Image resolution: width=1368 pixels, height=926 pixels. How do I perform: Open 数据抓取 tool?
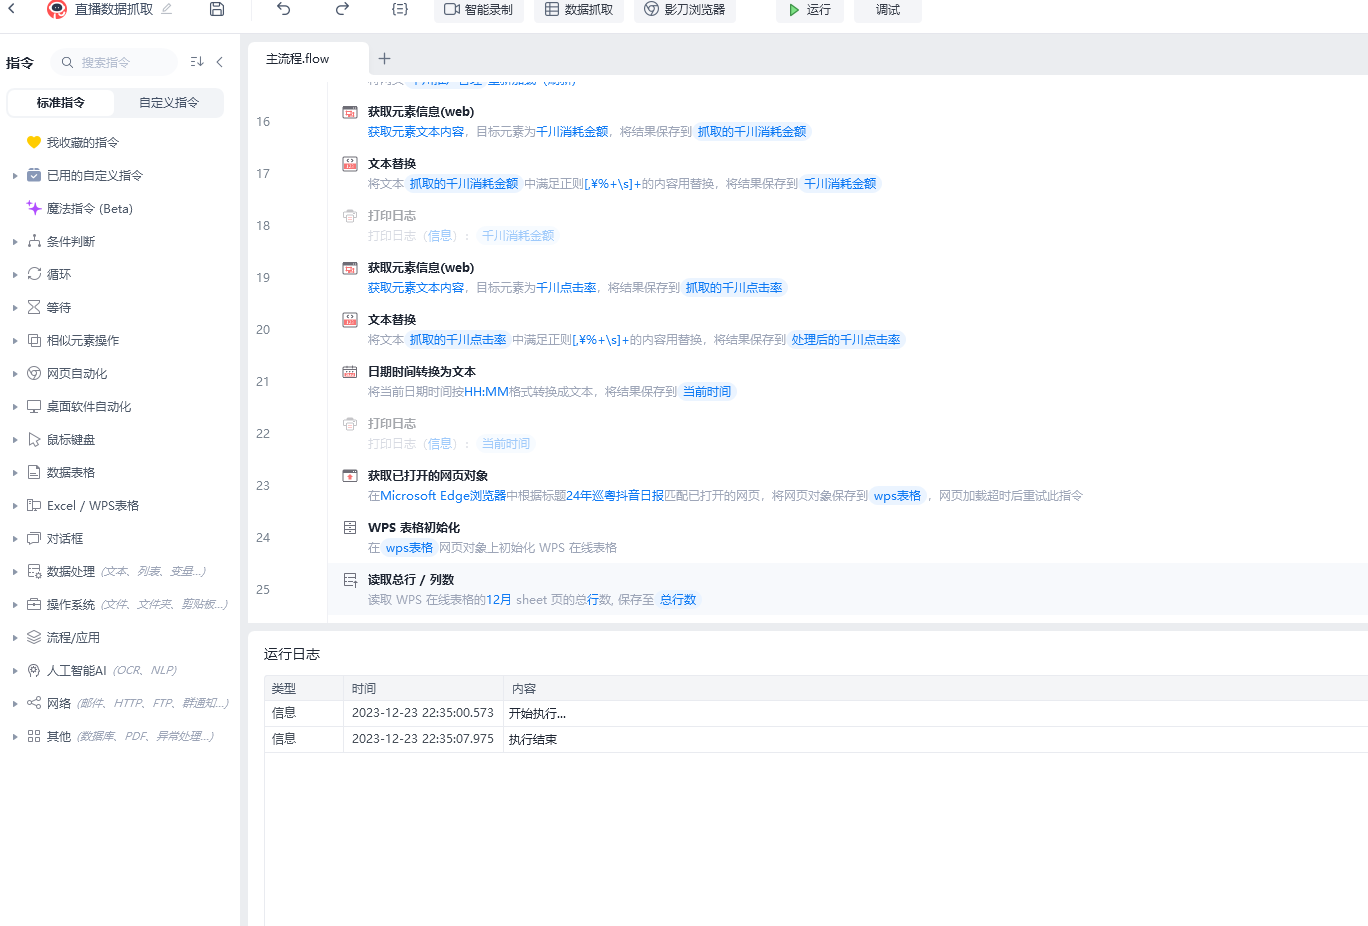(579, 10)
